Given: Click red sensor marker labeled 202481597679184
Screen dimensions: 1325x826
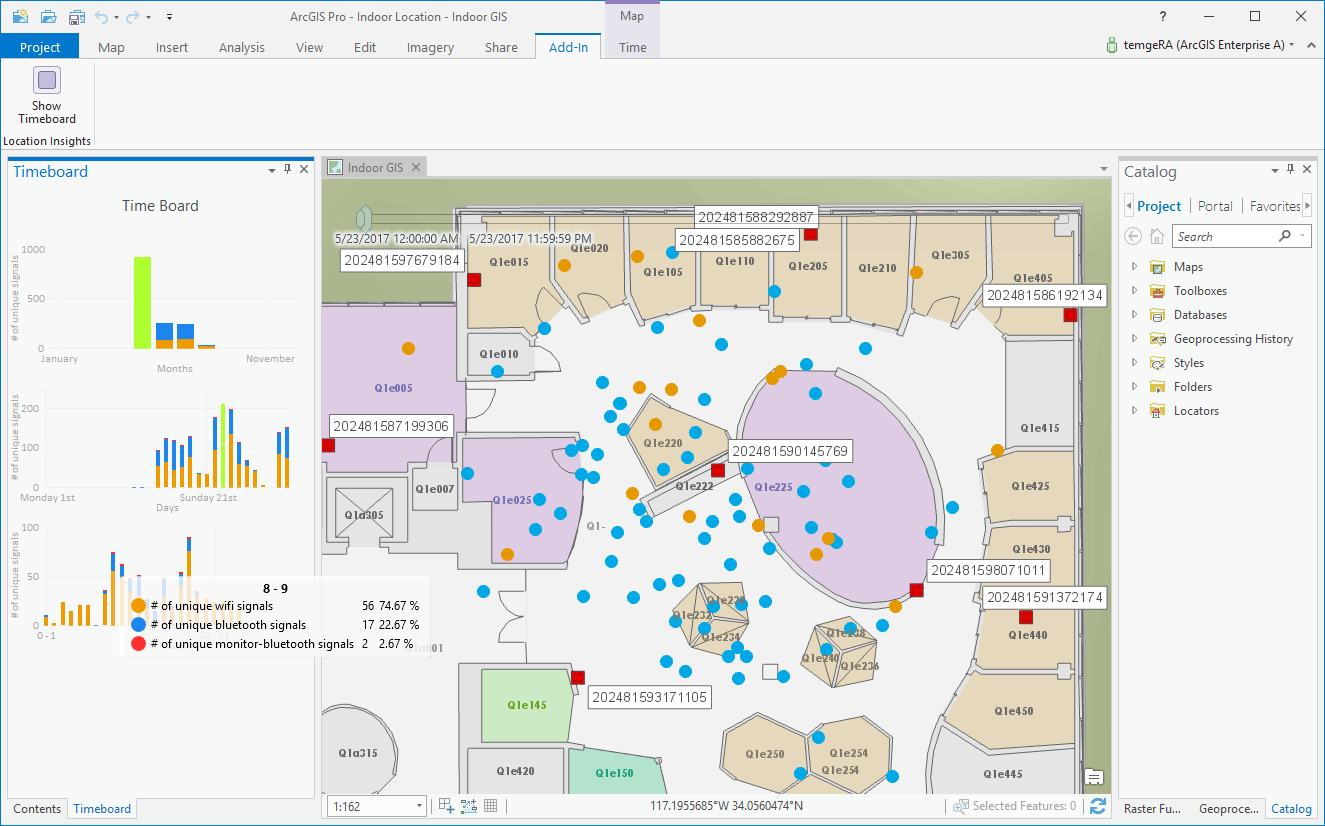Looking at the screenshot, I should (475, 281).
